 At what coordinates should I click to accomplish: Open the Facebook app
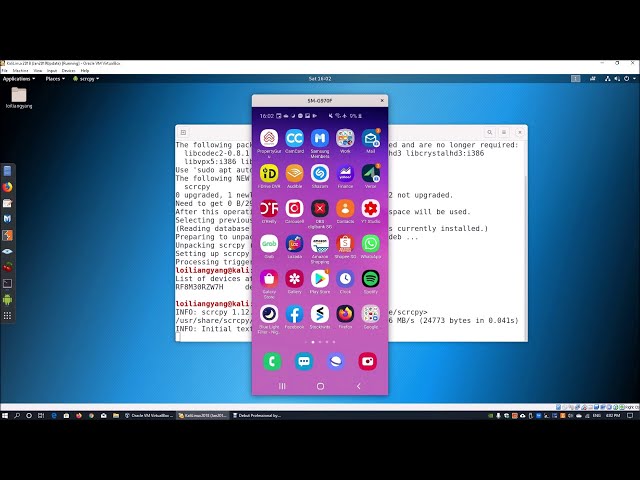(294, 314)
